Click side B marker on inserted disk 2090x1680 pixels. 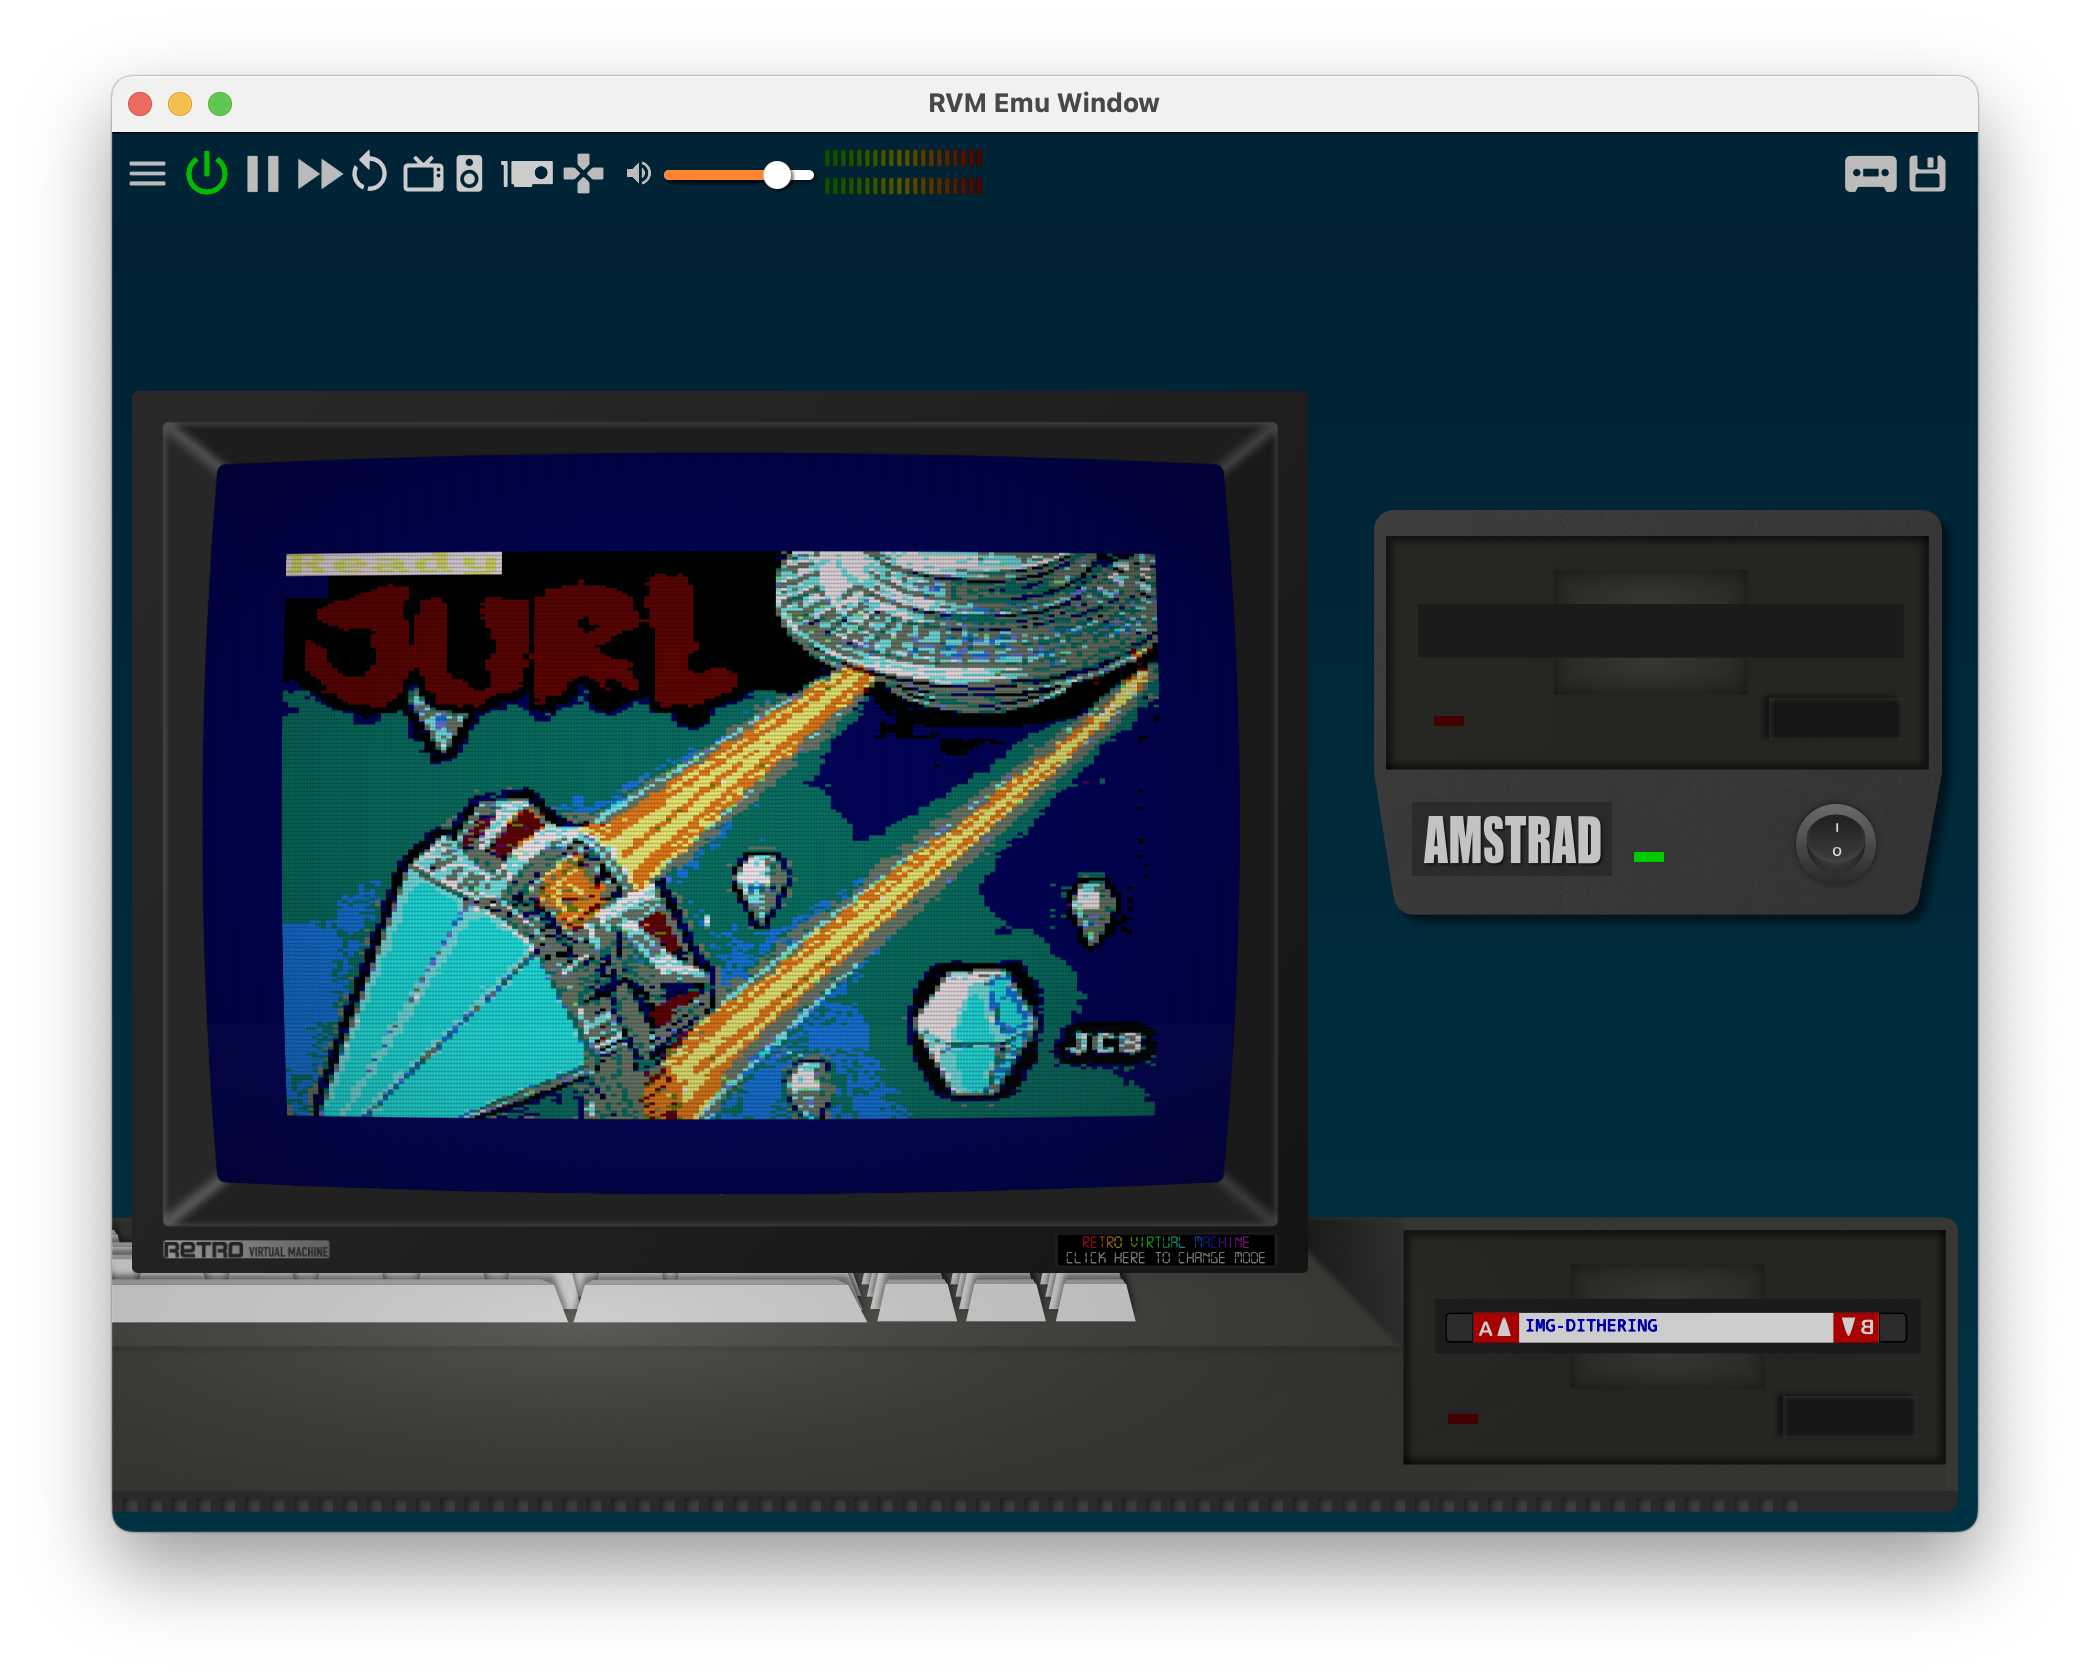[x=1857, y=1327]
